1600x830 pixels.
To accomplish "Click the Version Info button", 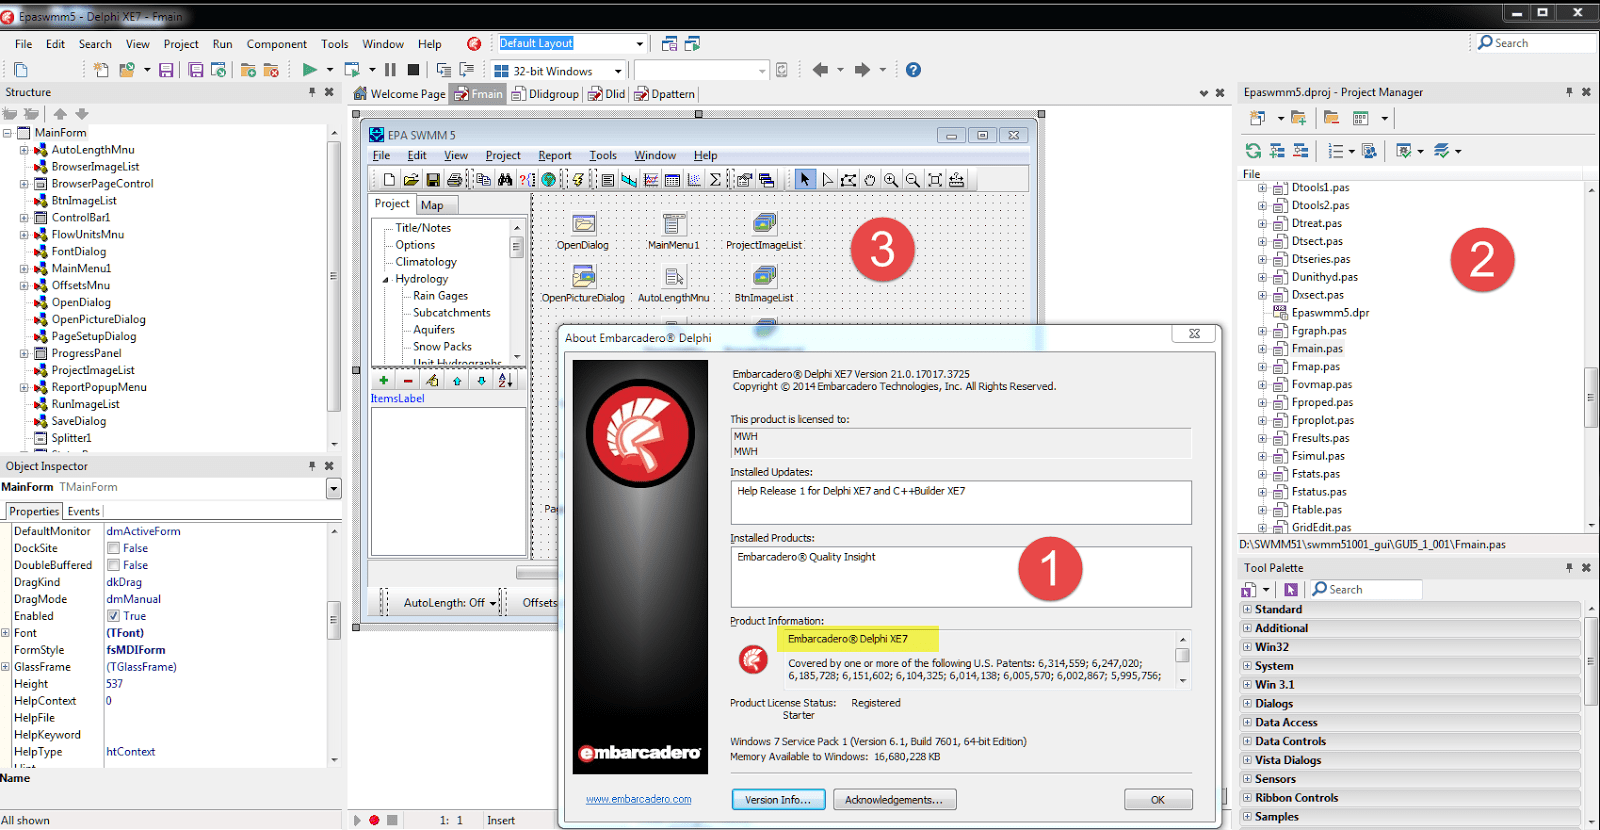I will tap(778, 800).
